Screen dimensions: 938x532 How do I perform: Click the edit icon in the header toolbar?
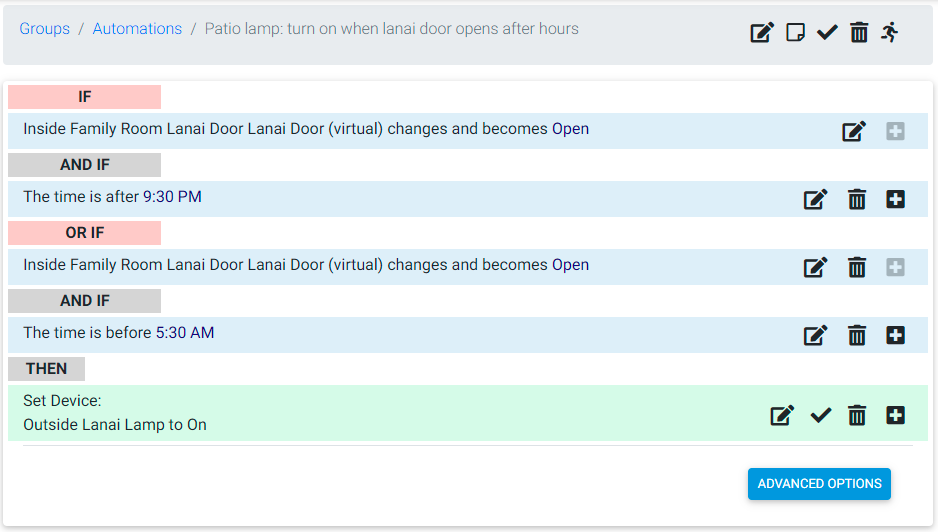pos(762,32)
